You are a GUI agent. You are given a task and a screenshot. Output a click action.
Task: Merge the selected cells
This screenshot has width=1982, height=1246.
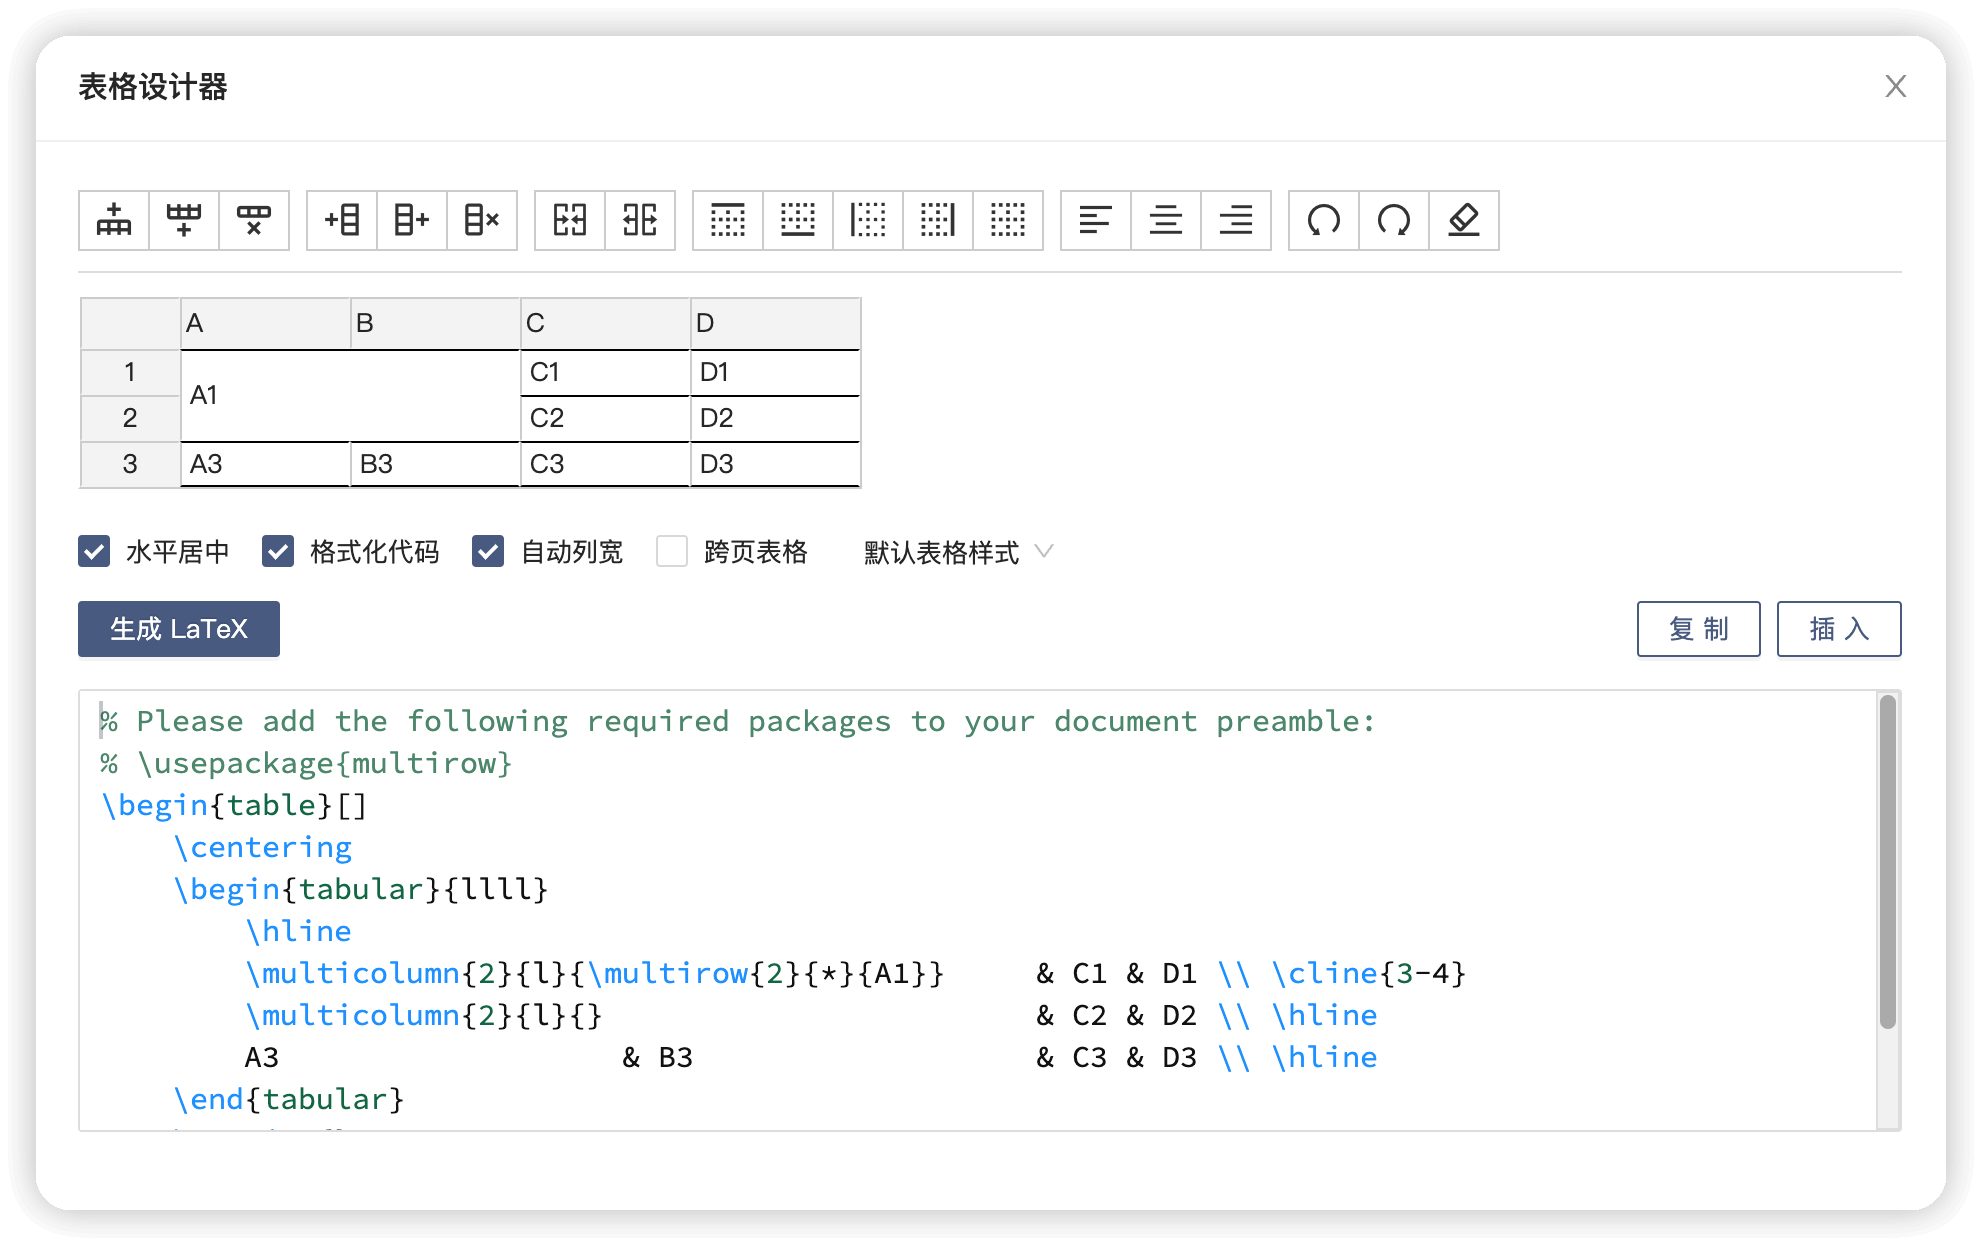point(570,220)
